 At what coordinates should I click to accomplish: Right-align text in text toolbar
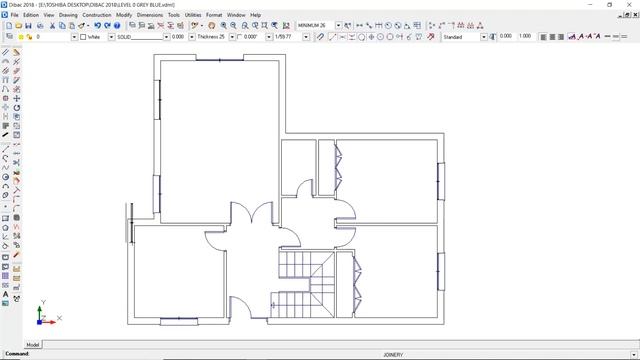562,37
